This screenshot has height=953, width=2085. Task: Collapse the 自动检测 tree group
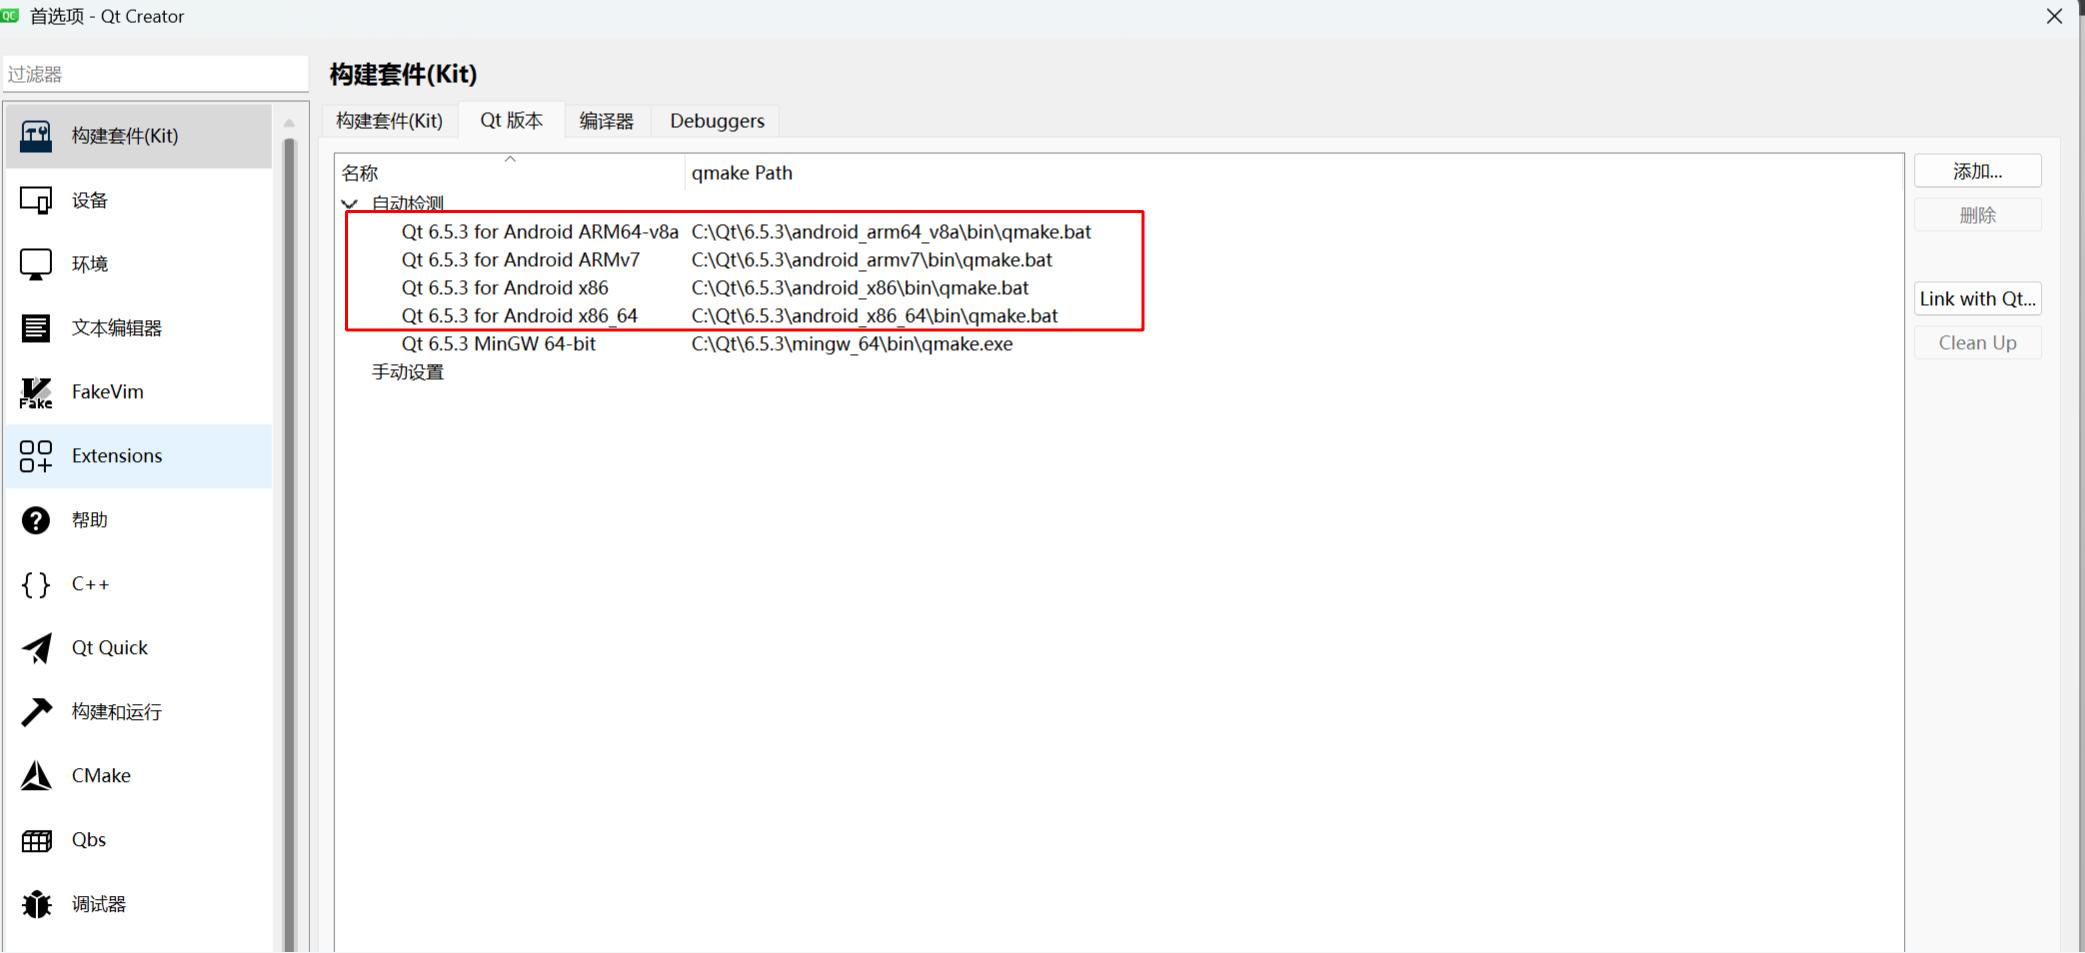(349, 204)
